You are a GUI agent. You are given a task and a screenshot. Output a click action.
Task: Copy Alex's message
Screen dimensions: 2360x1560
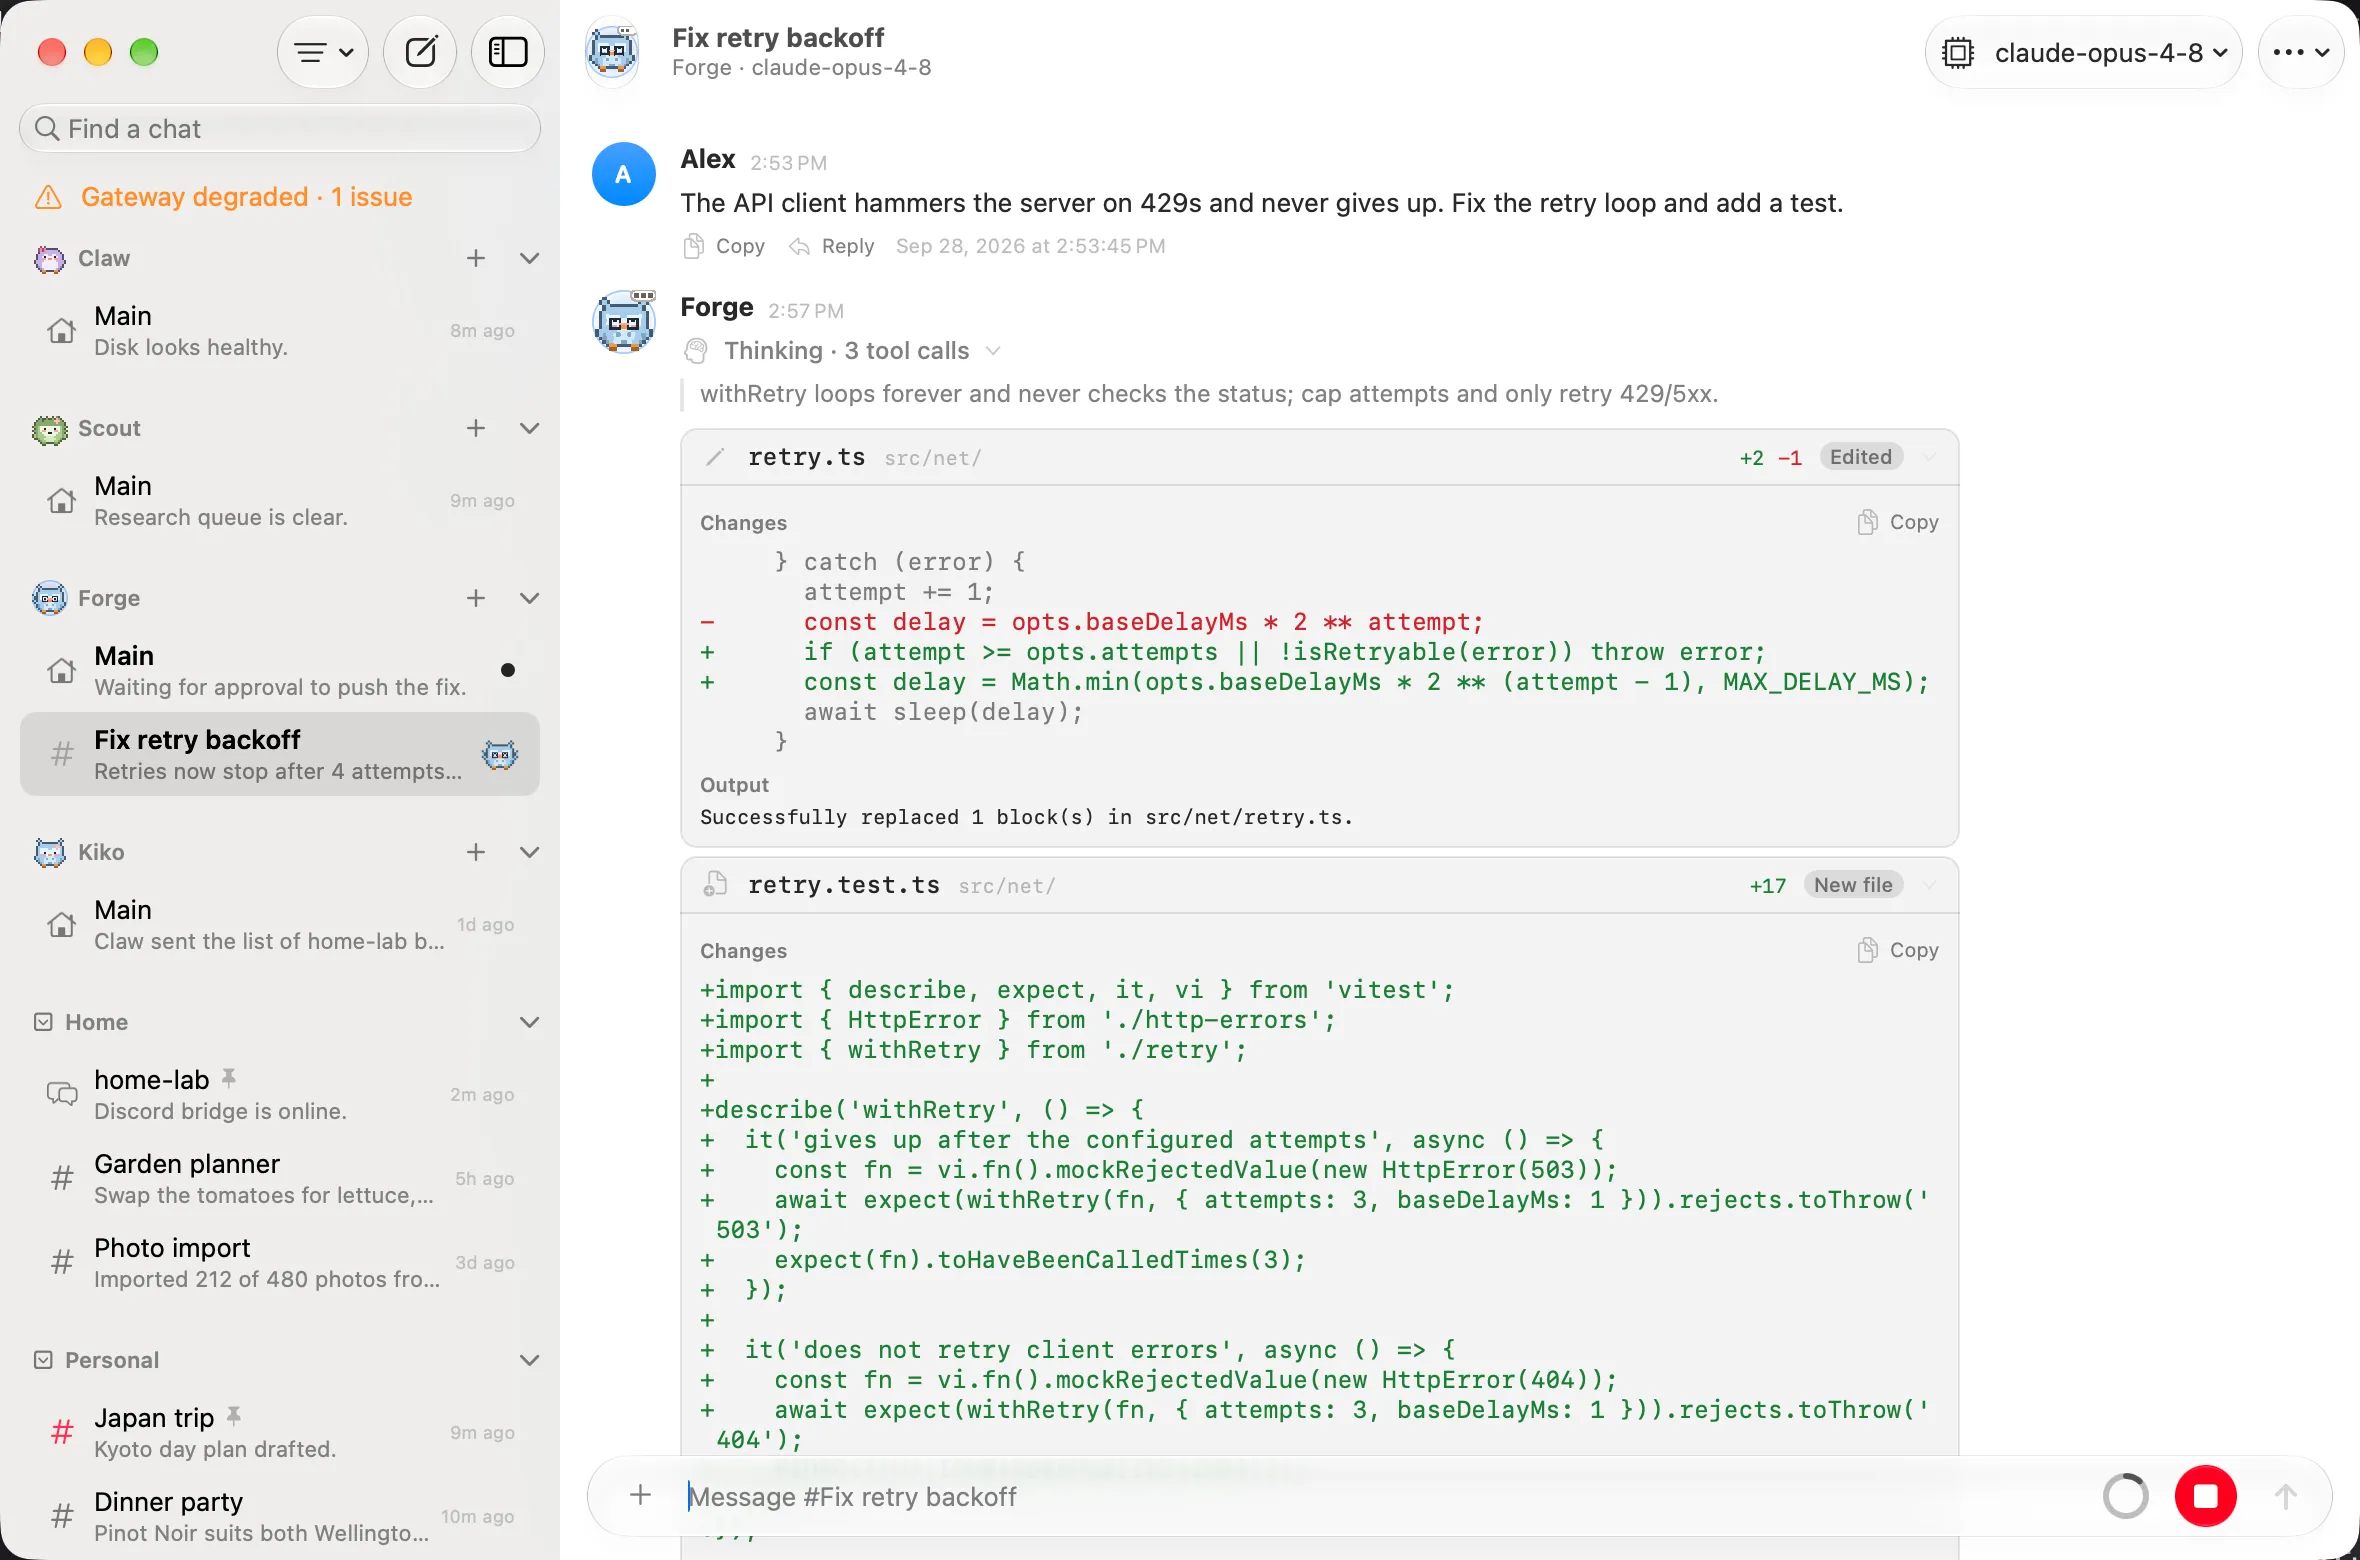724,246
